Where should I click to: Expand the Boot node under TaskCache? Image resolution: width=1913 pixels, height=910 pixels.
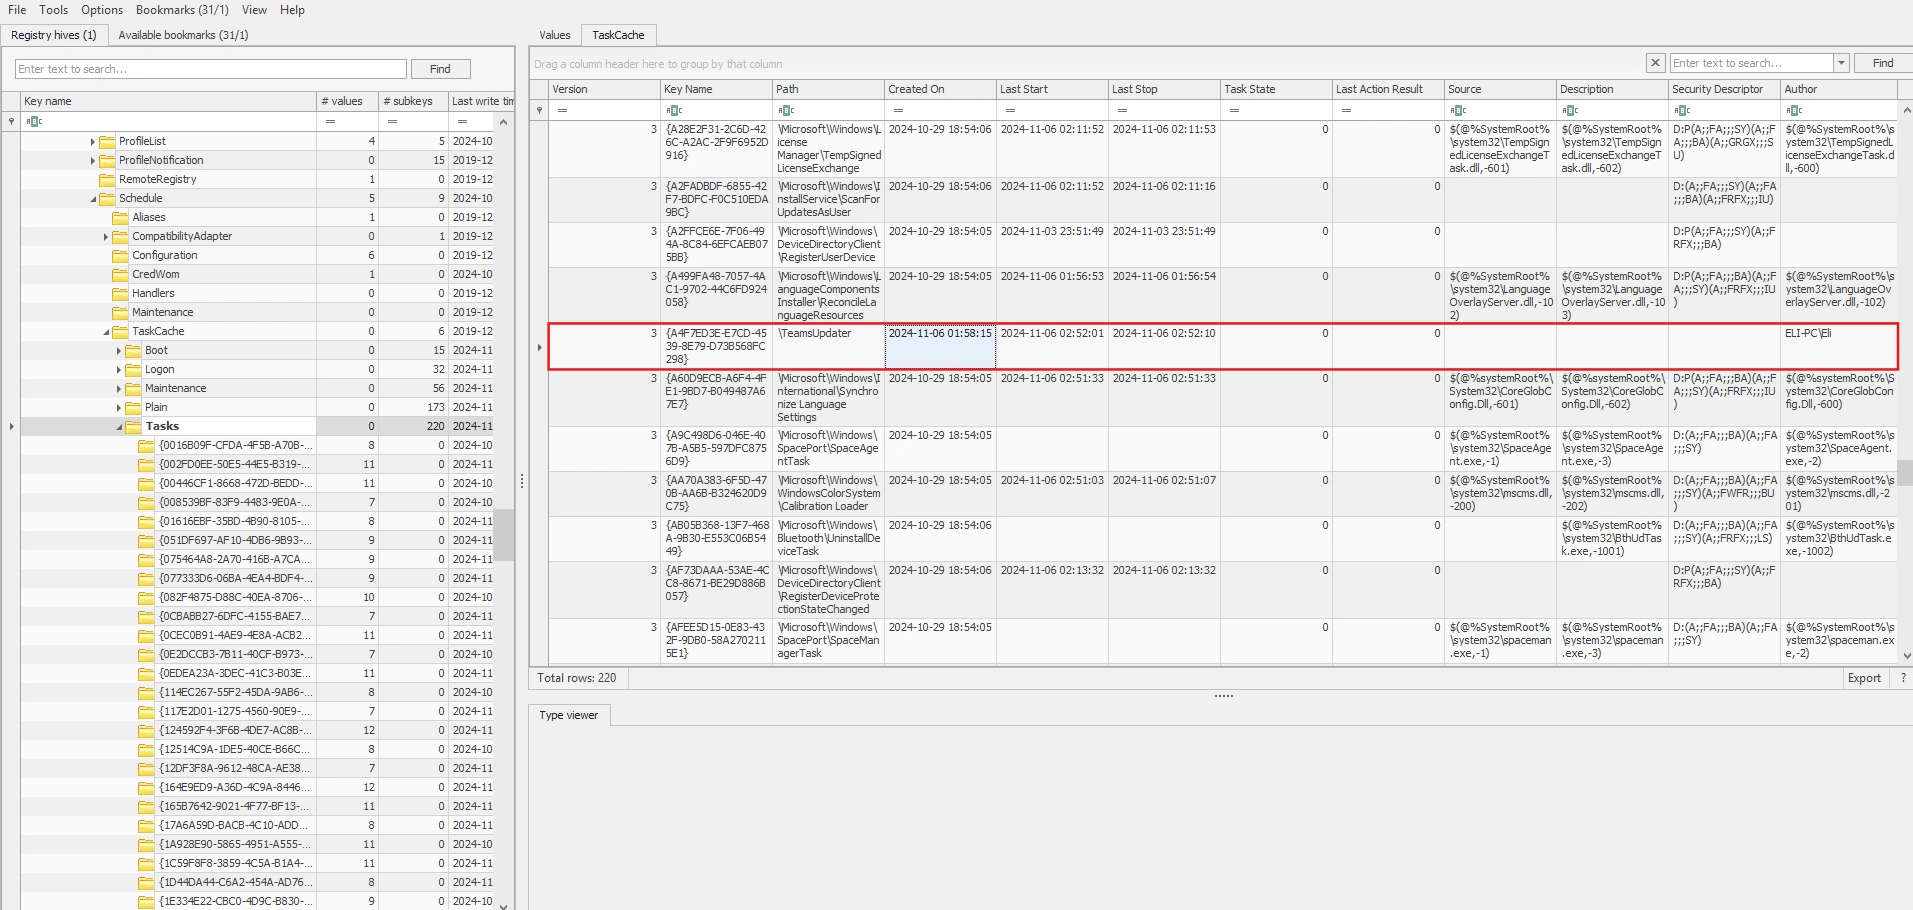[119, 350]
